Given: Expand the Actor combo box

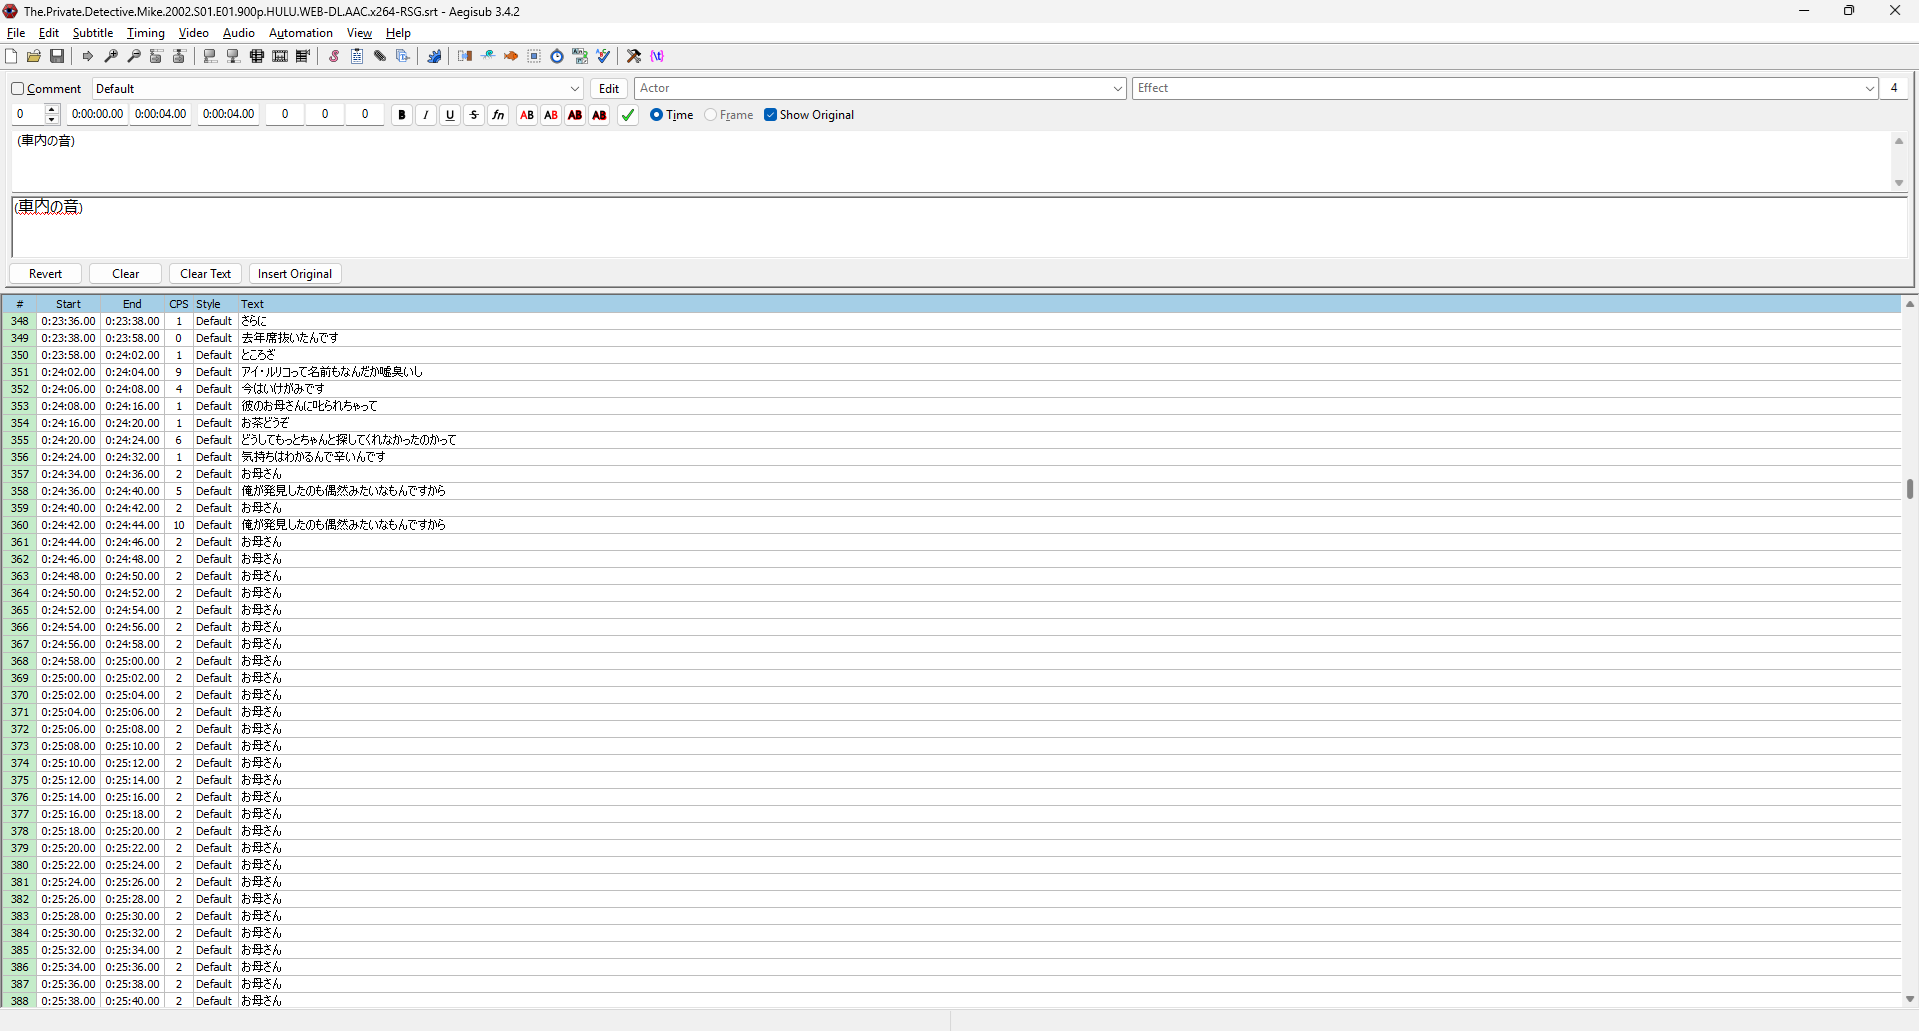Looking at the screenshot, I should click(1117, 89).
